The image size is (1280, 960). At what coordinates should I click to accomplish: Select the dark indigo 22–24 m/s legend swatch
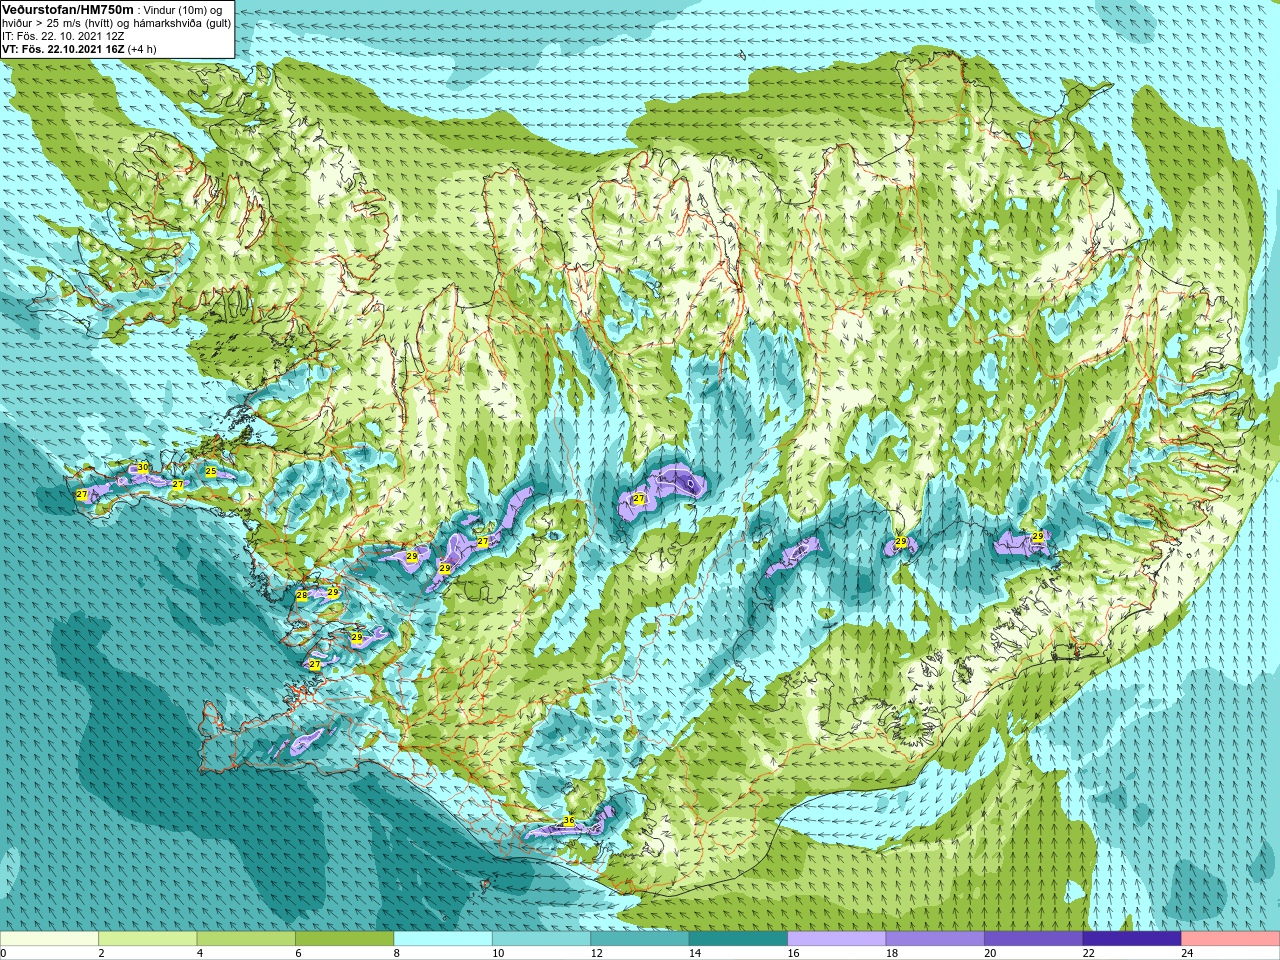1132,939
